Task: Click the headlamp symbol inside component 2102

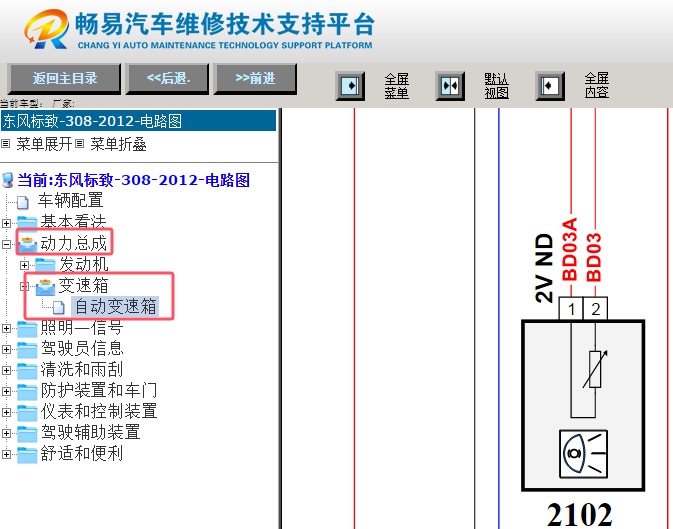Action: [583, 454]
